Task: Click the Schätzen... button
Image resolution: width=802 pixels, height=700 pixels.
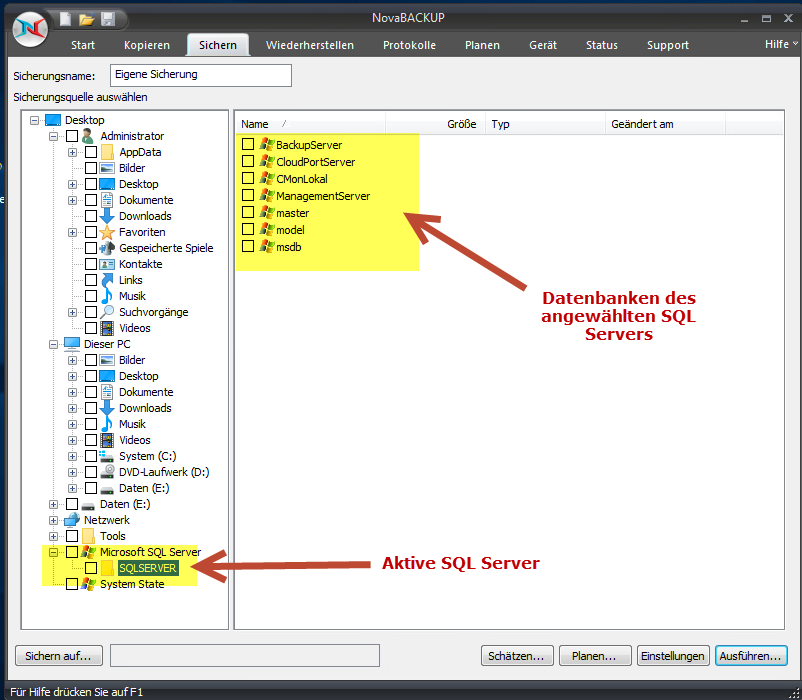Action: pos(517,656)
